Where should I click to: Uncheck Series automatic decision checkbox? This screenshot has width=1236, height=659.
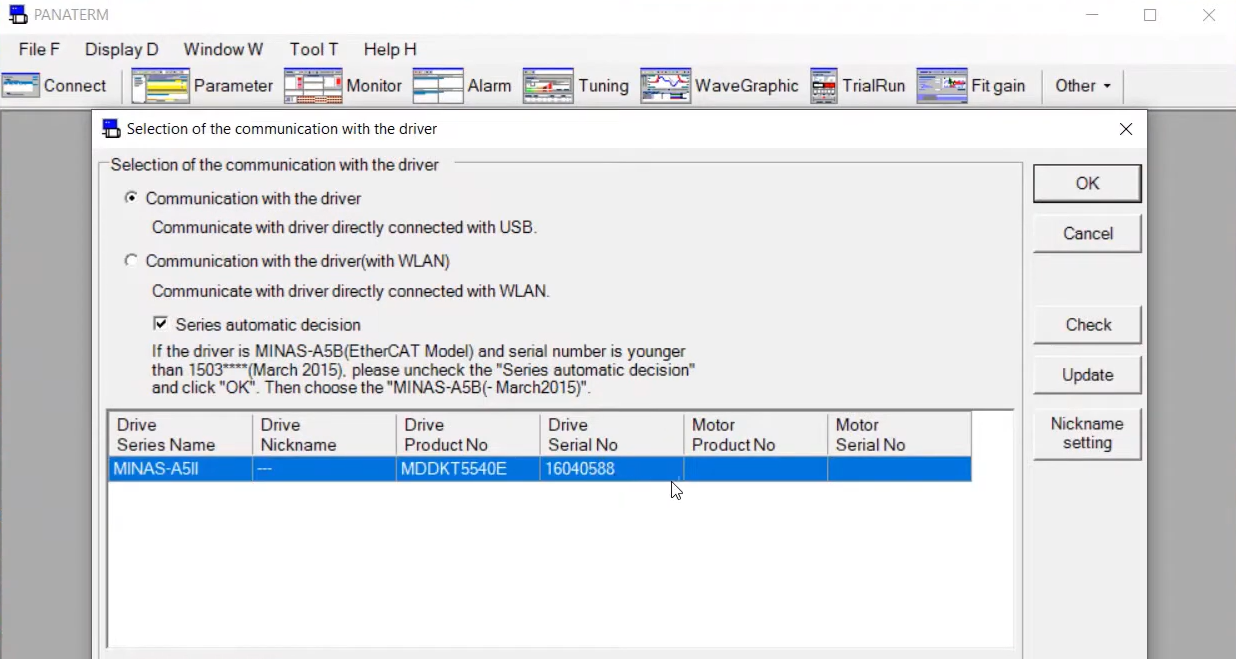(160, 324)
